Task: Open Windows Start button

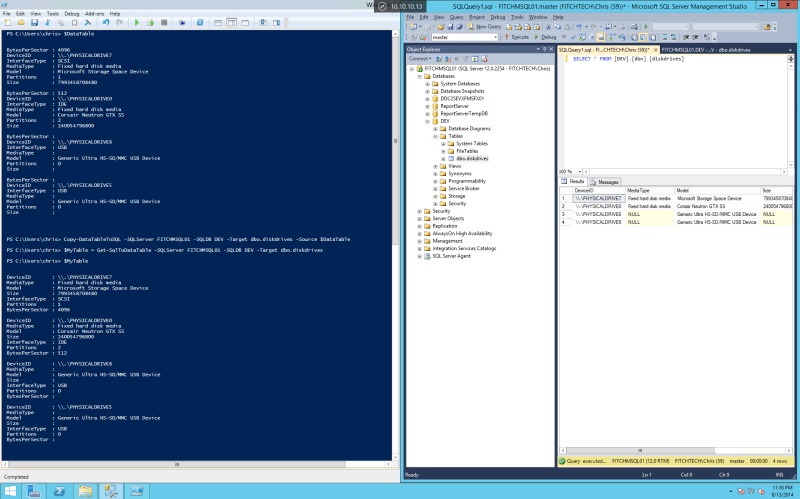Action: tap(10, 491)
